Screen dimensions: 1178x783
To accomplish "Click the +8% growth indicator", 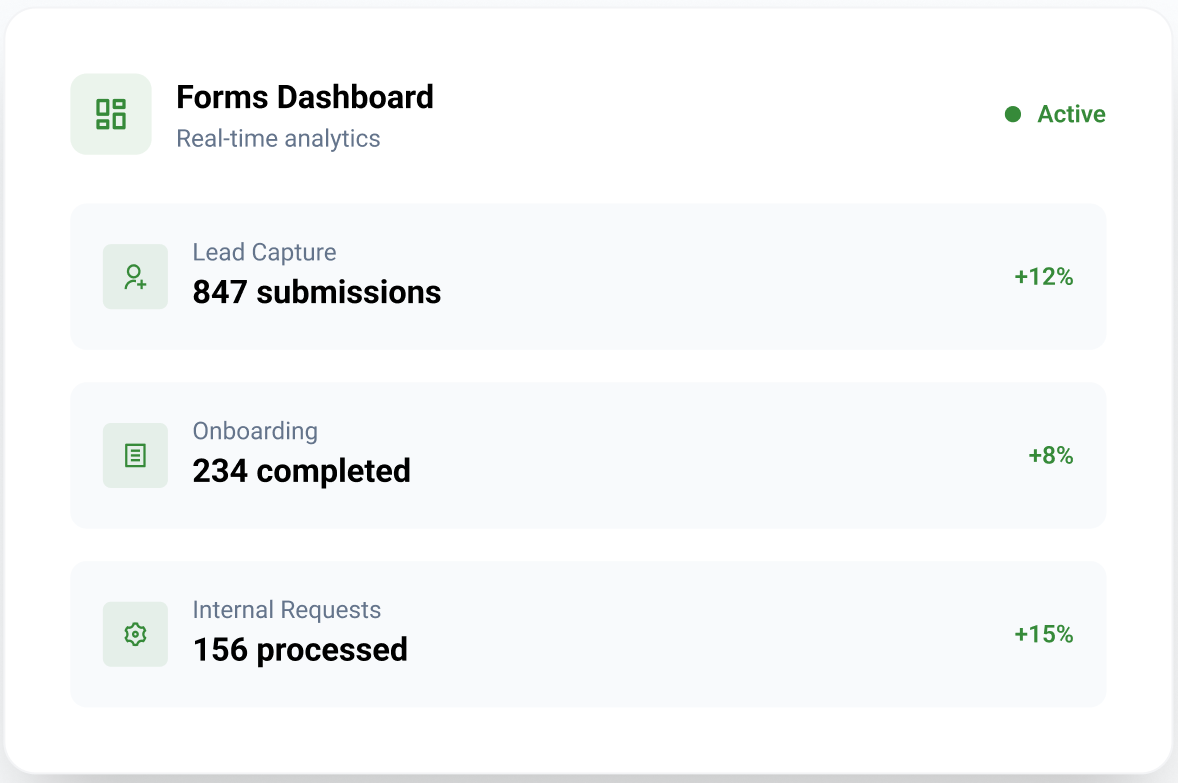I will (x=1050, y=456).
